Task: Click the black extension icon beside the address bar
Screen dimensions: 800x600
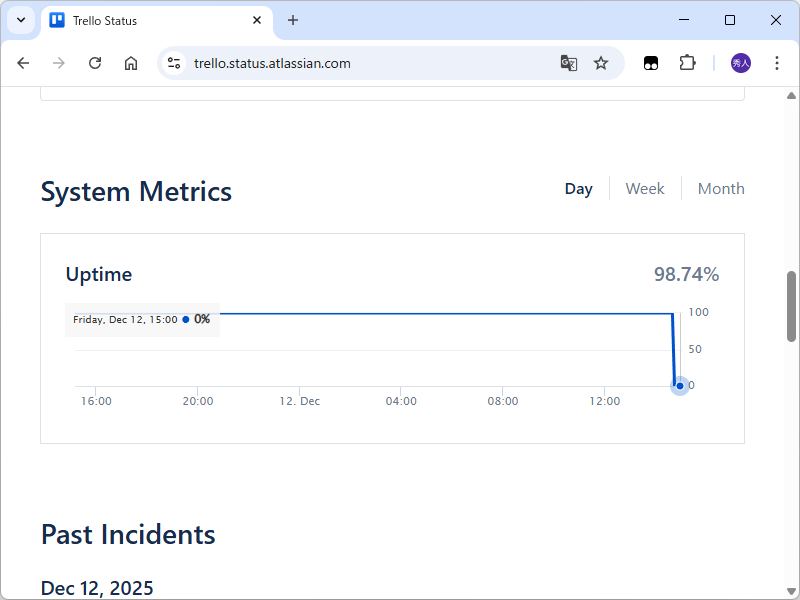Action: click(651, 63)
